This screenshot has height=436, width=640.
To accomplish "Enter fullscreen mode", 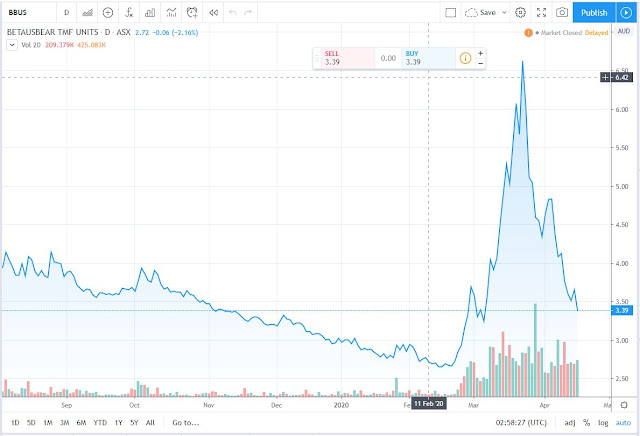I will pos(541,13).
